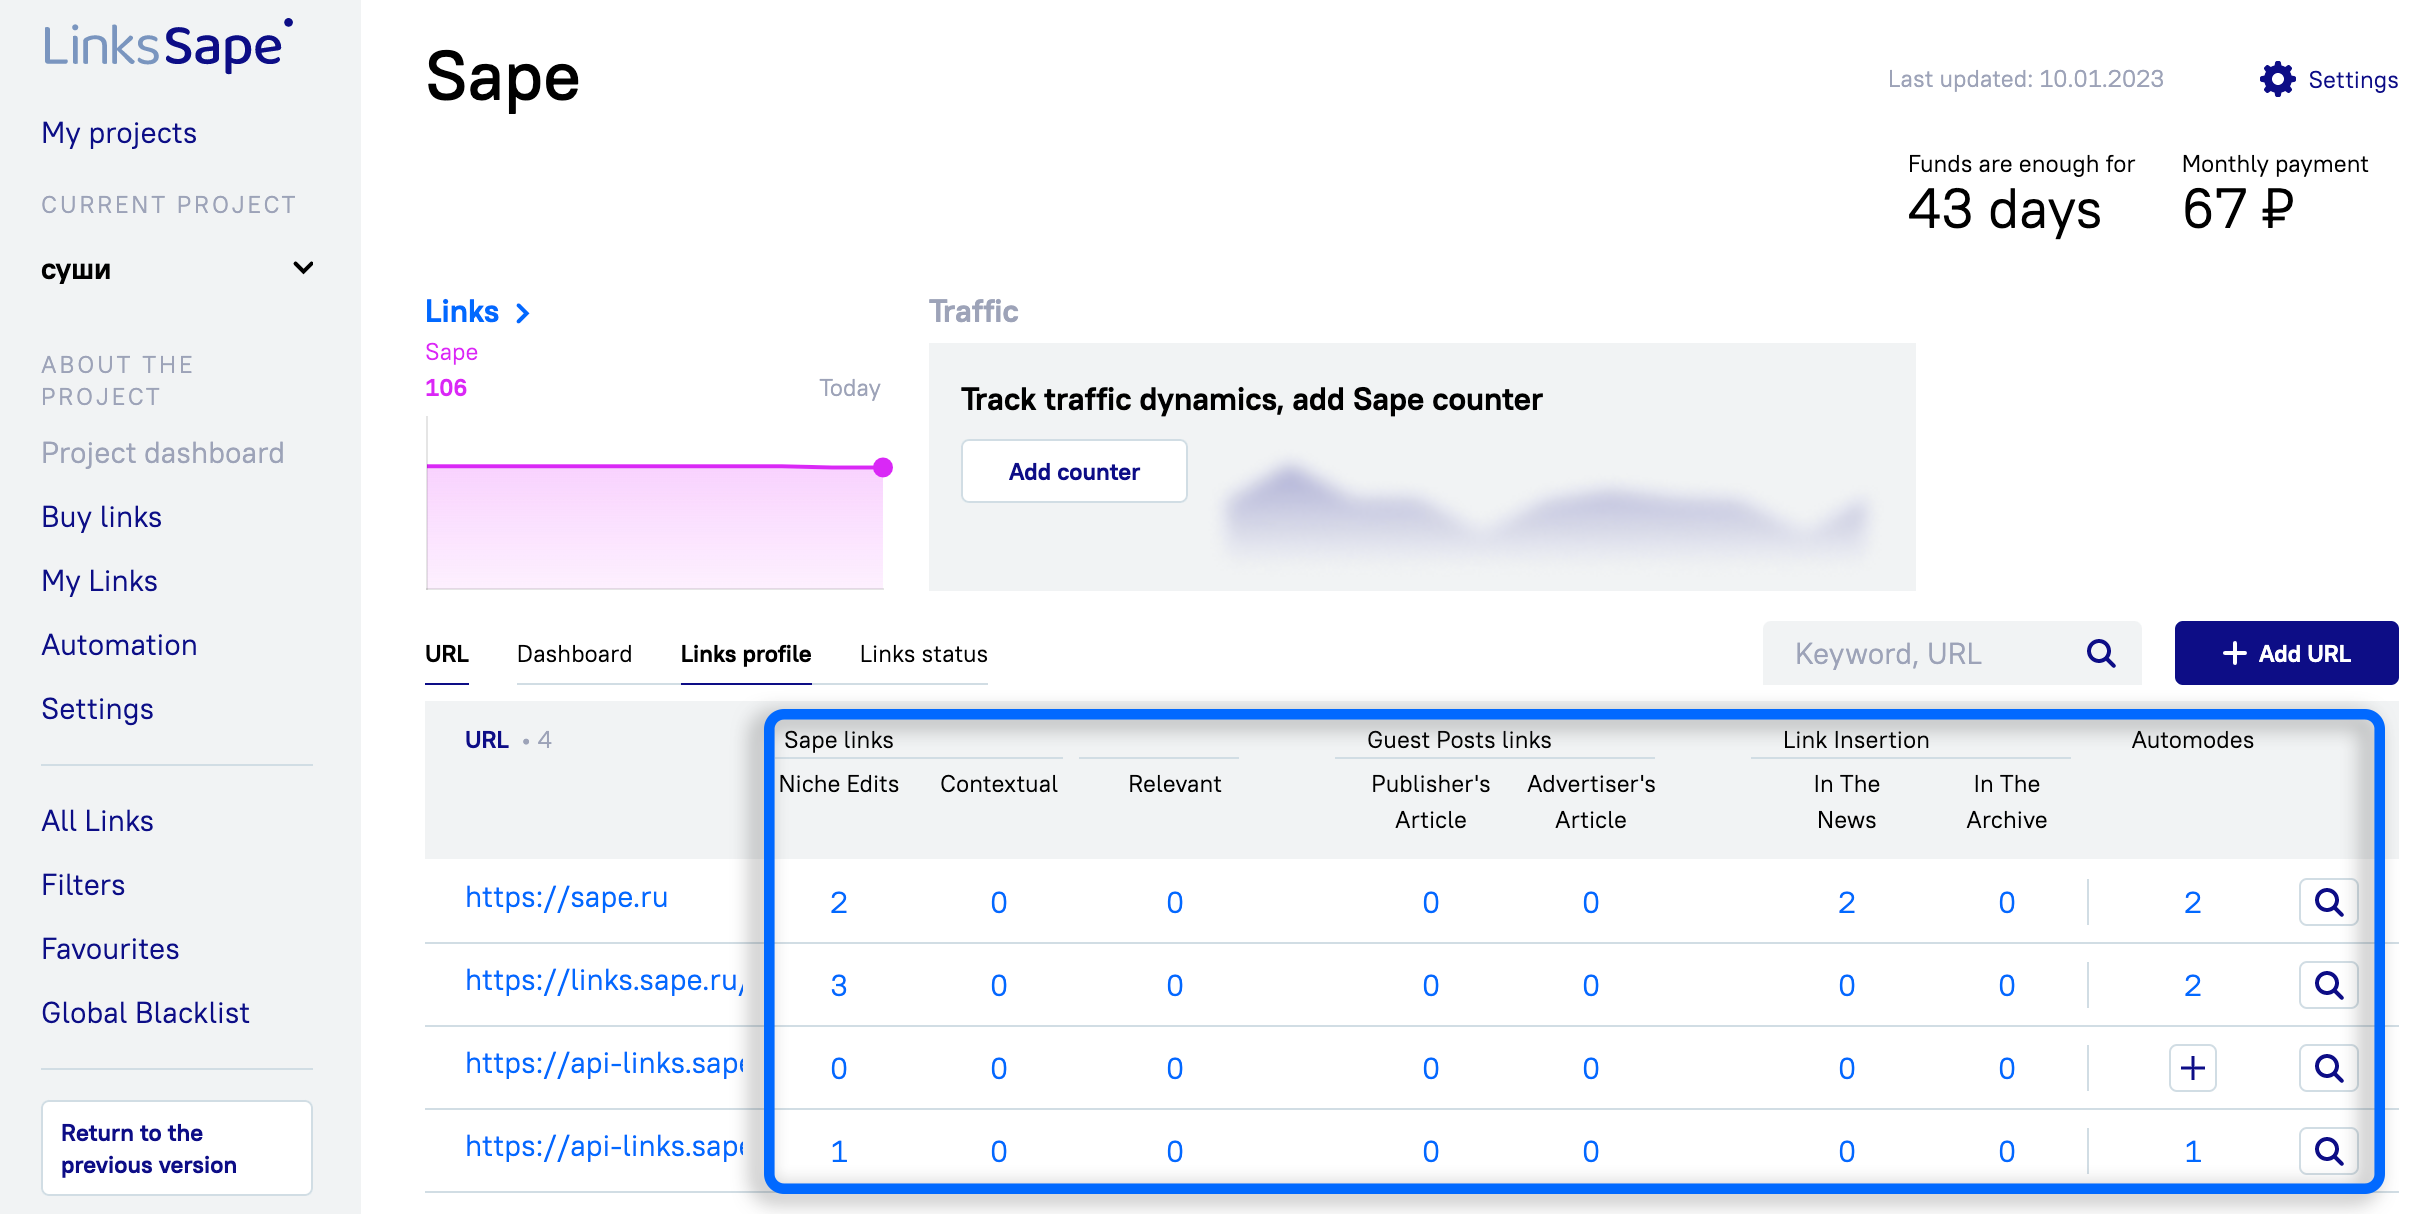
Task: Open My projects in sidebar
Action: pyautogui.click(x=119, y=133)
